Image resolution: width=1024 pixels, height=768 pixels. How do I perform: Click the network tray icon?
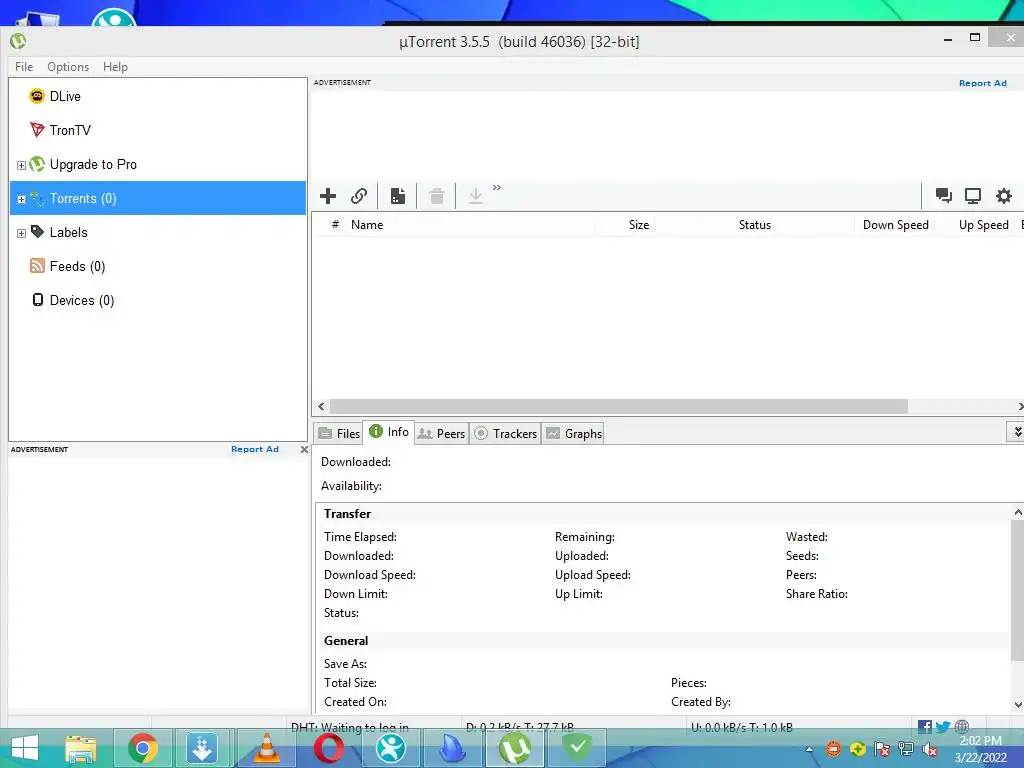(x=906, y=749)
